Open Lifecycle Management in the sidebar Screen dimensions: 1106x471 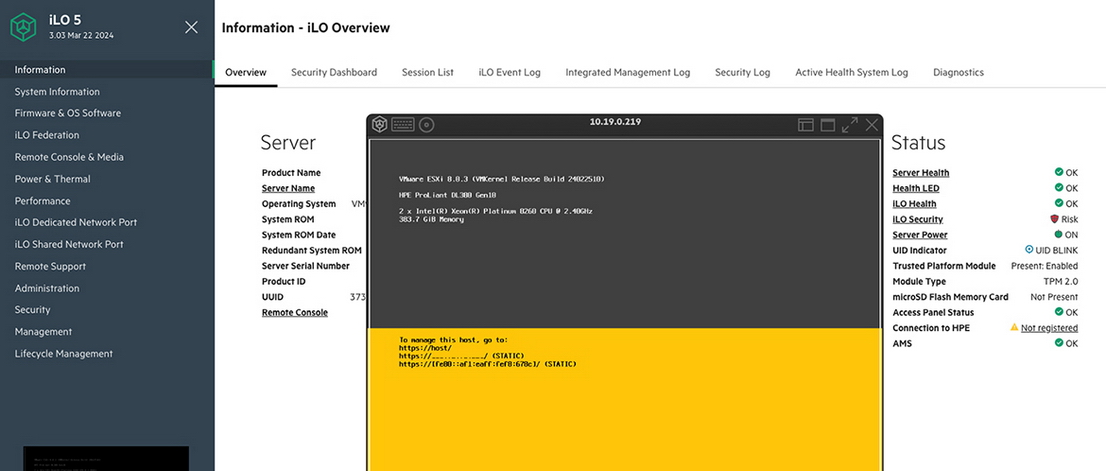(x=63, y=354)
